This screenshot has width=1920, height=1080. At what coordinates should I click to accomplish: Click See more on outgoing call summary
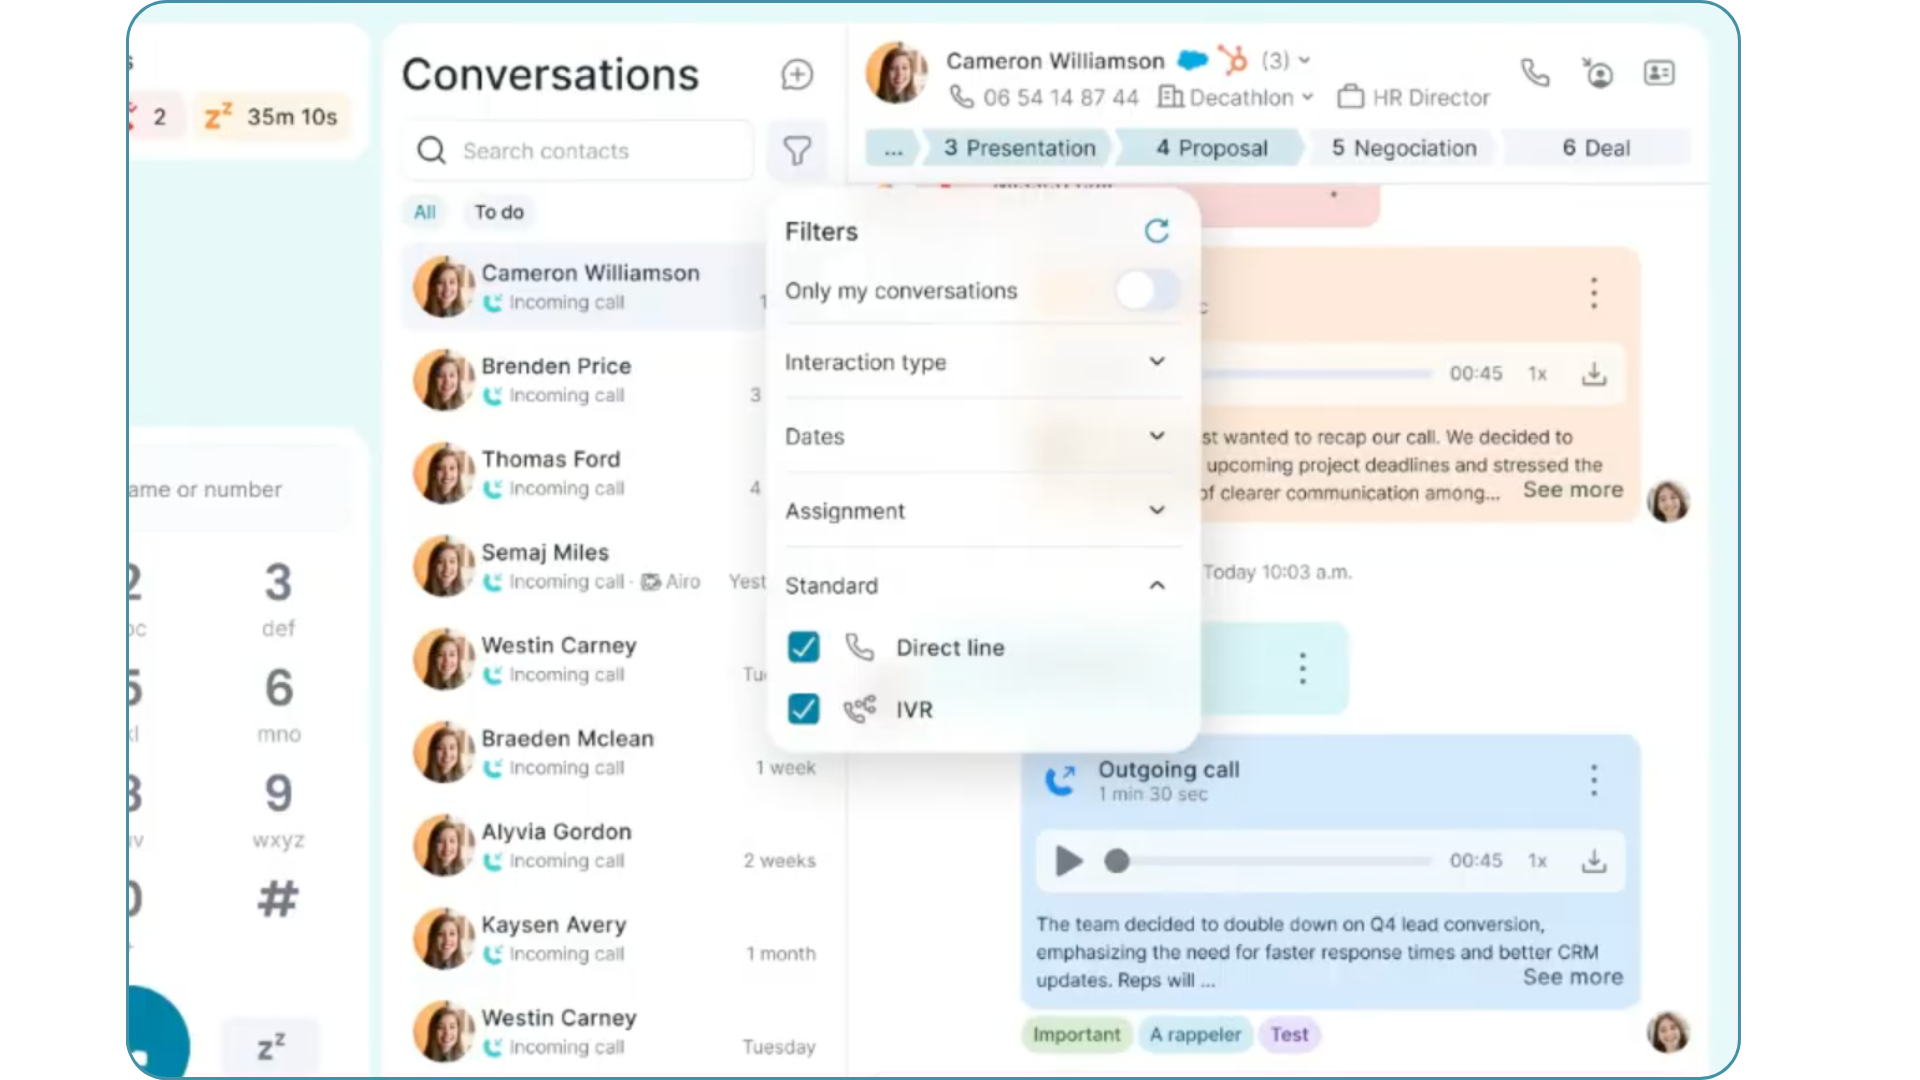click(x=1572, y=977)
